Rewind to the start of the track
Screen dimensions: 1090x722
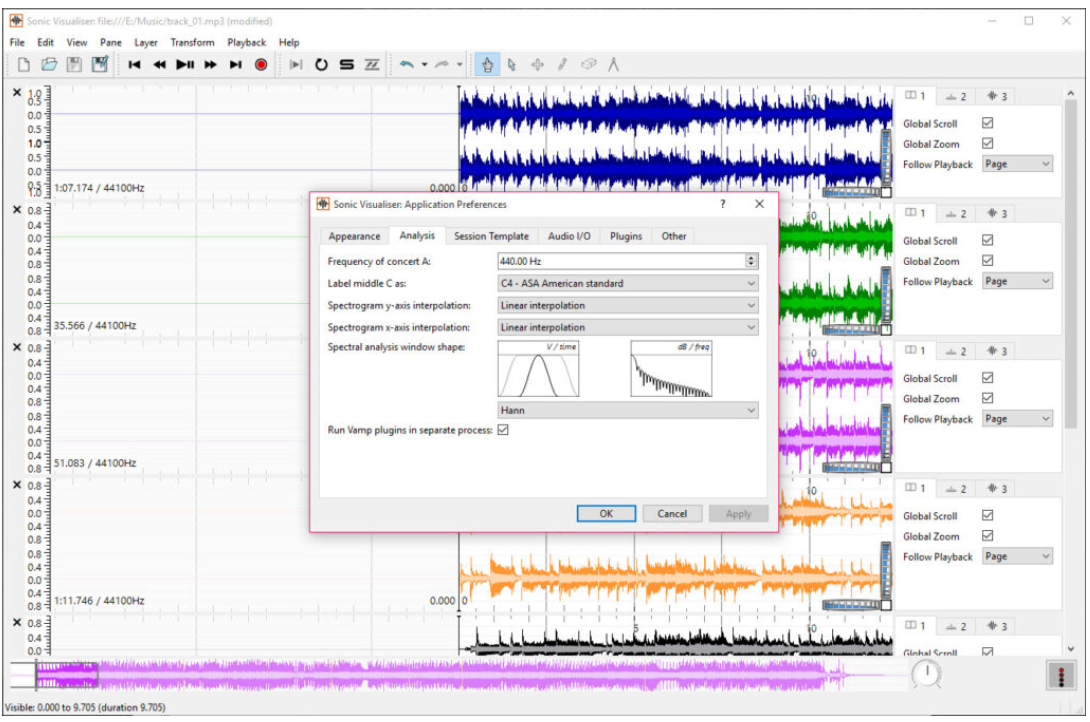(134, 65)
